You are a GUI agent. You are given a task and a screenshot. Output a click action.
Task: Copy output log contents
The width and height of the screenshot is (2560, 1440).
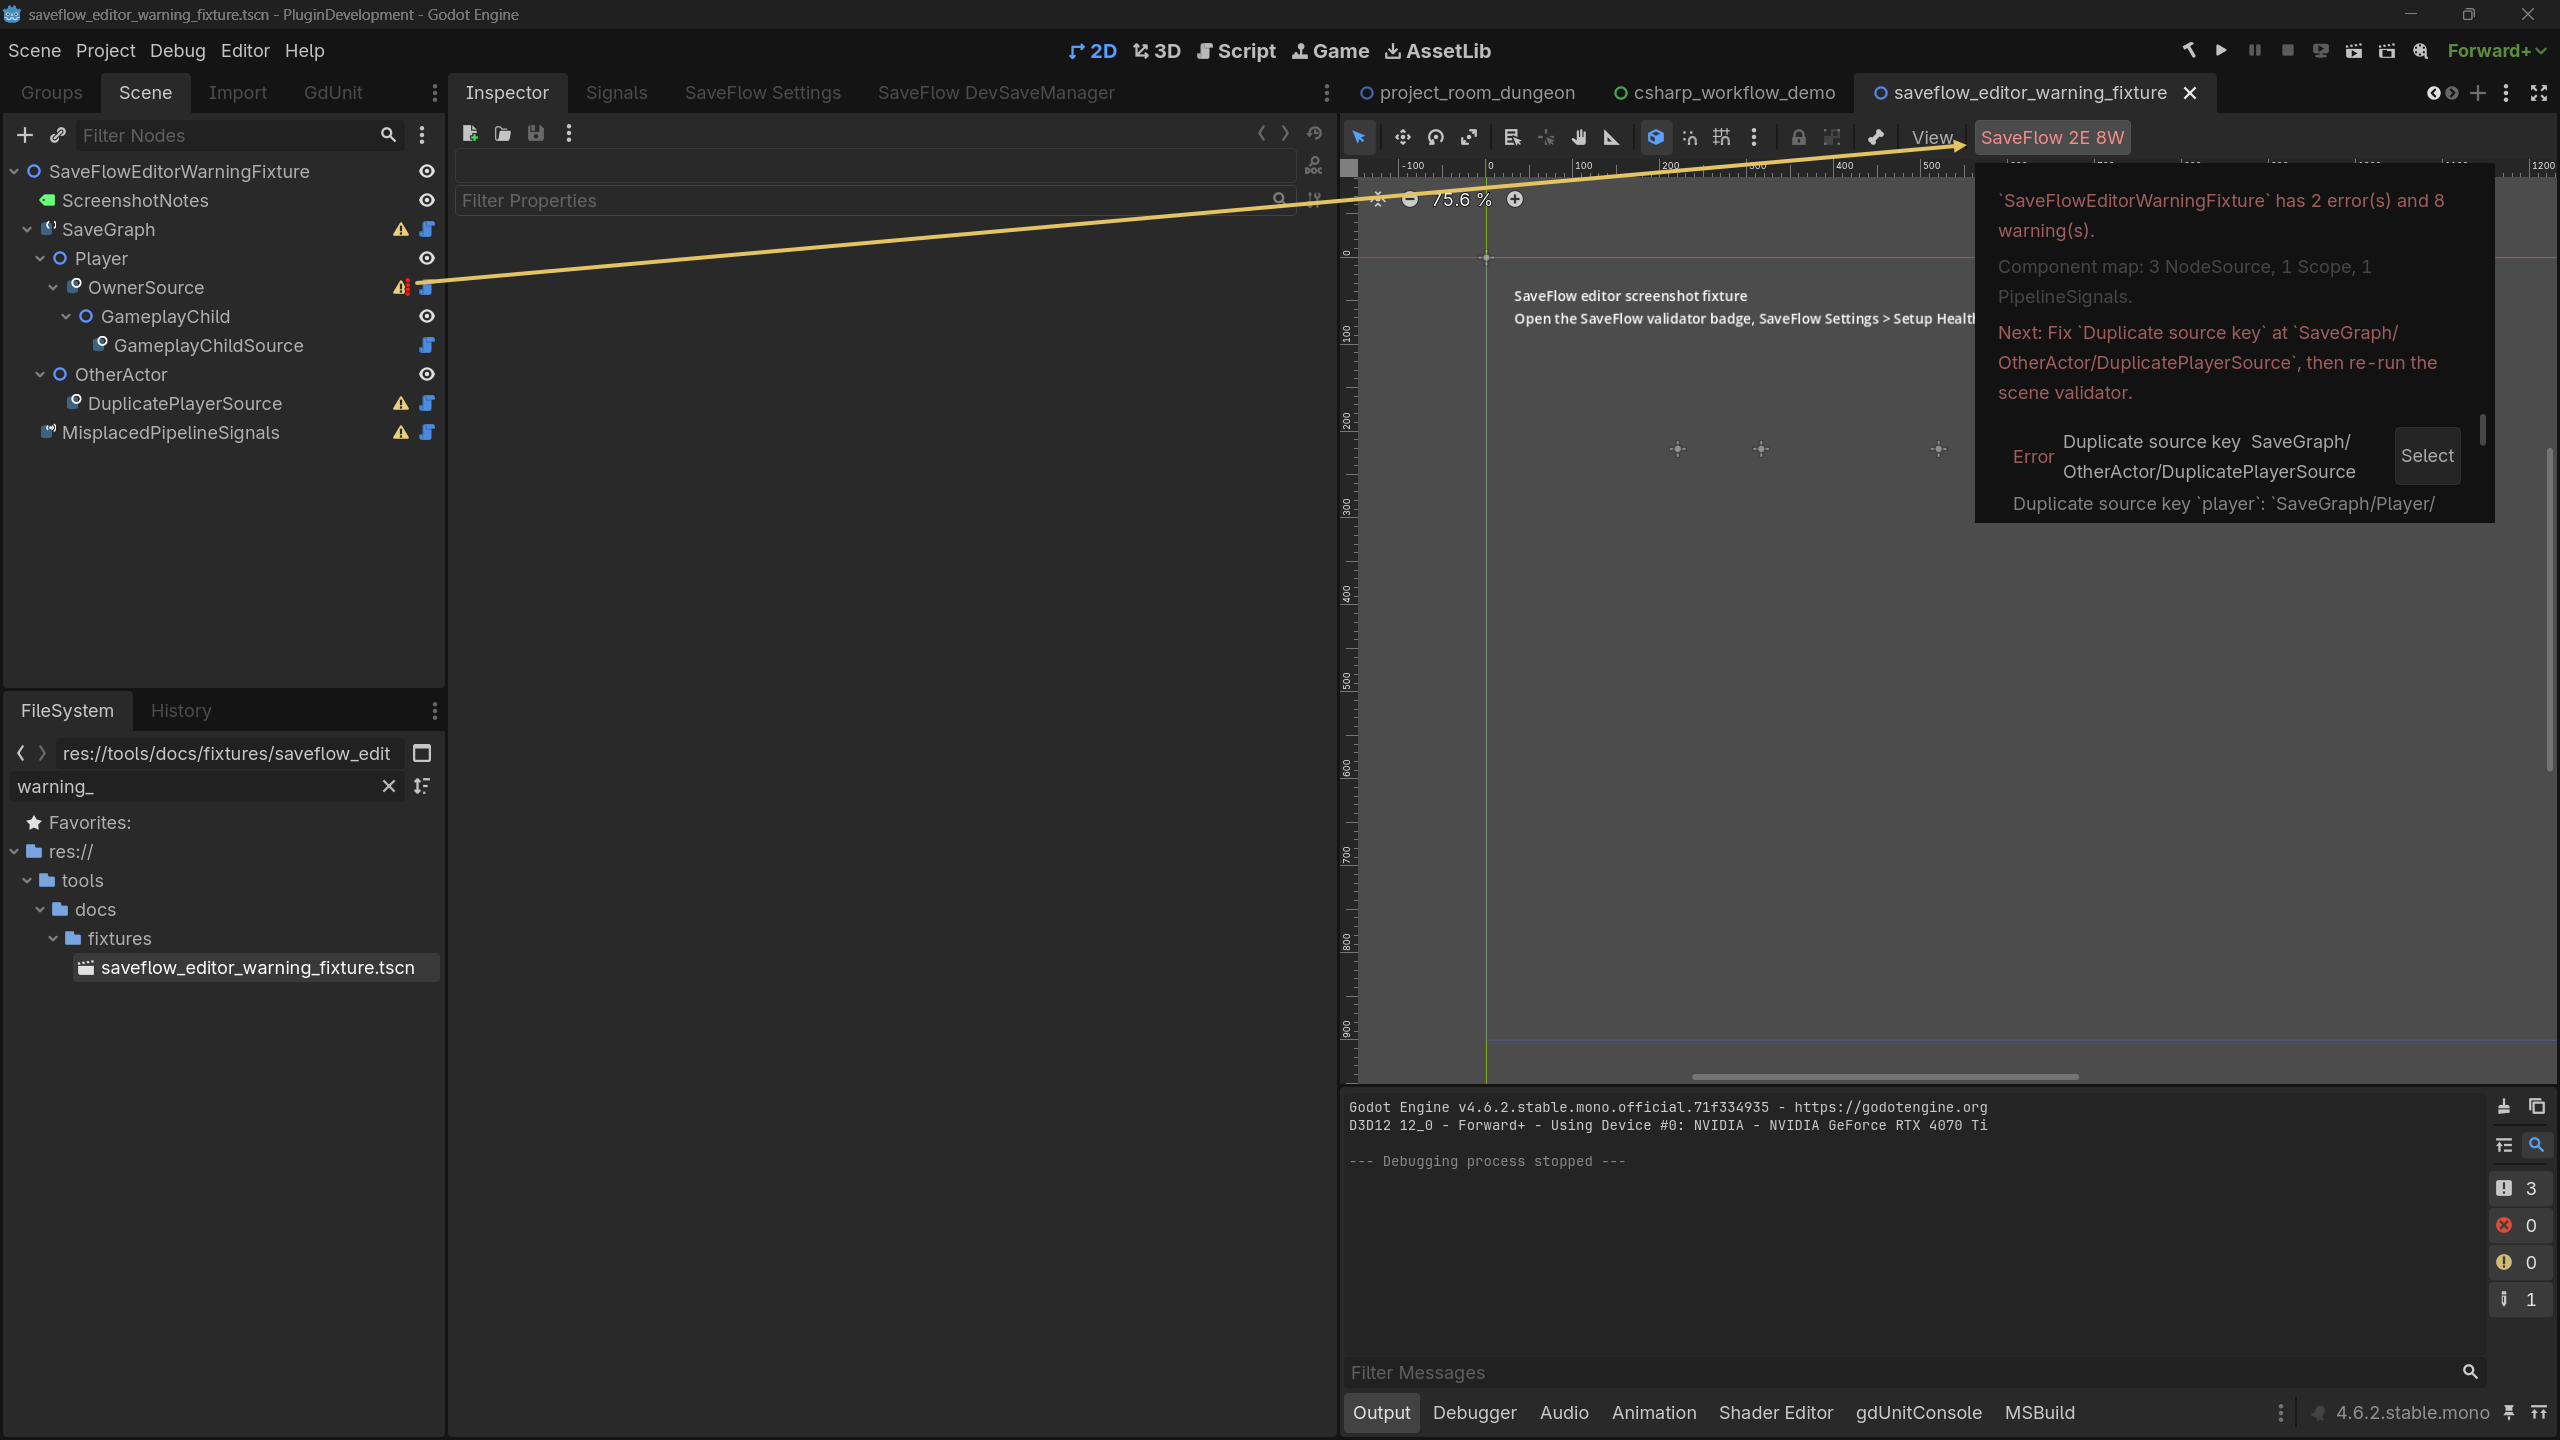tap(2537, 1107)
